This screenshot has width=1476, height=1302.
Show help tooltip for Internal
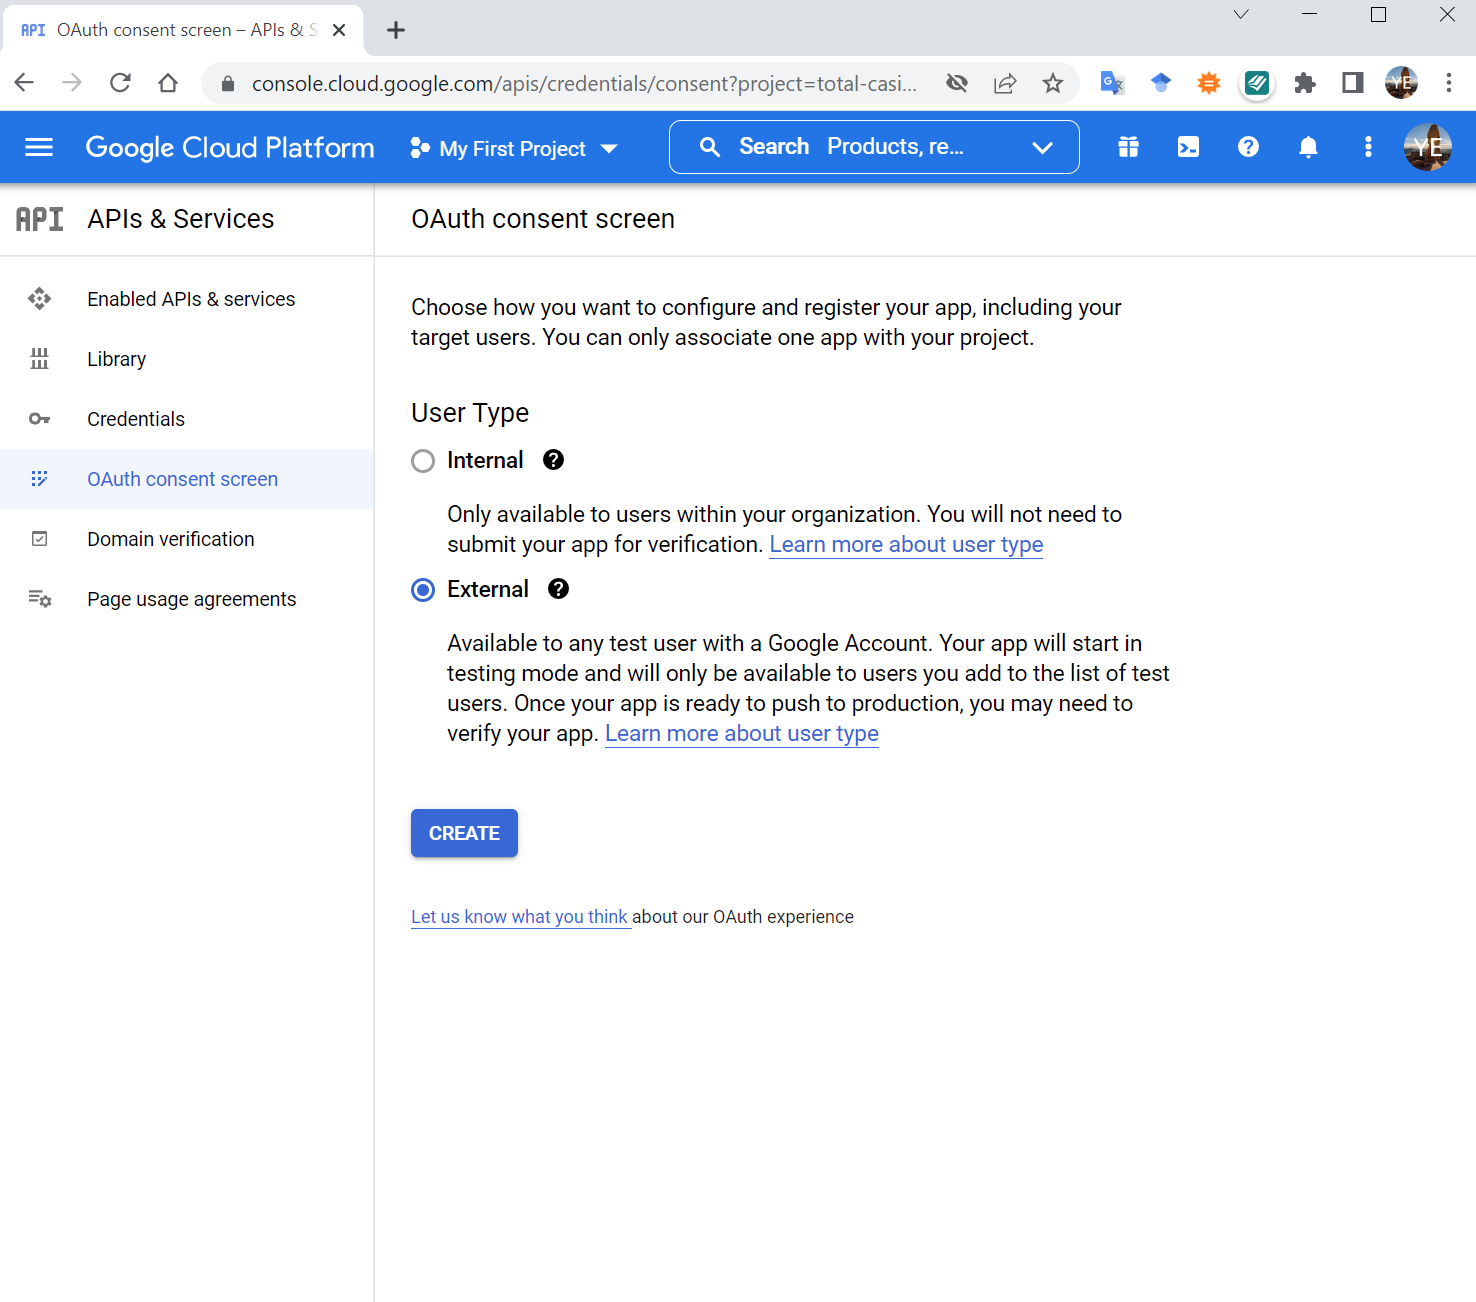point(553,460)
